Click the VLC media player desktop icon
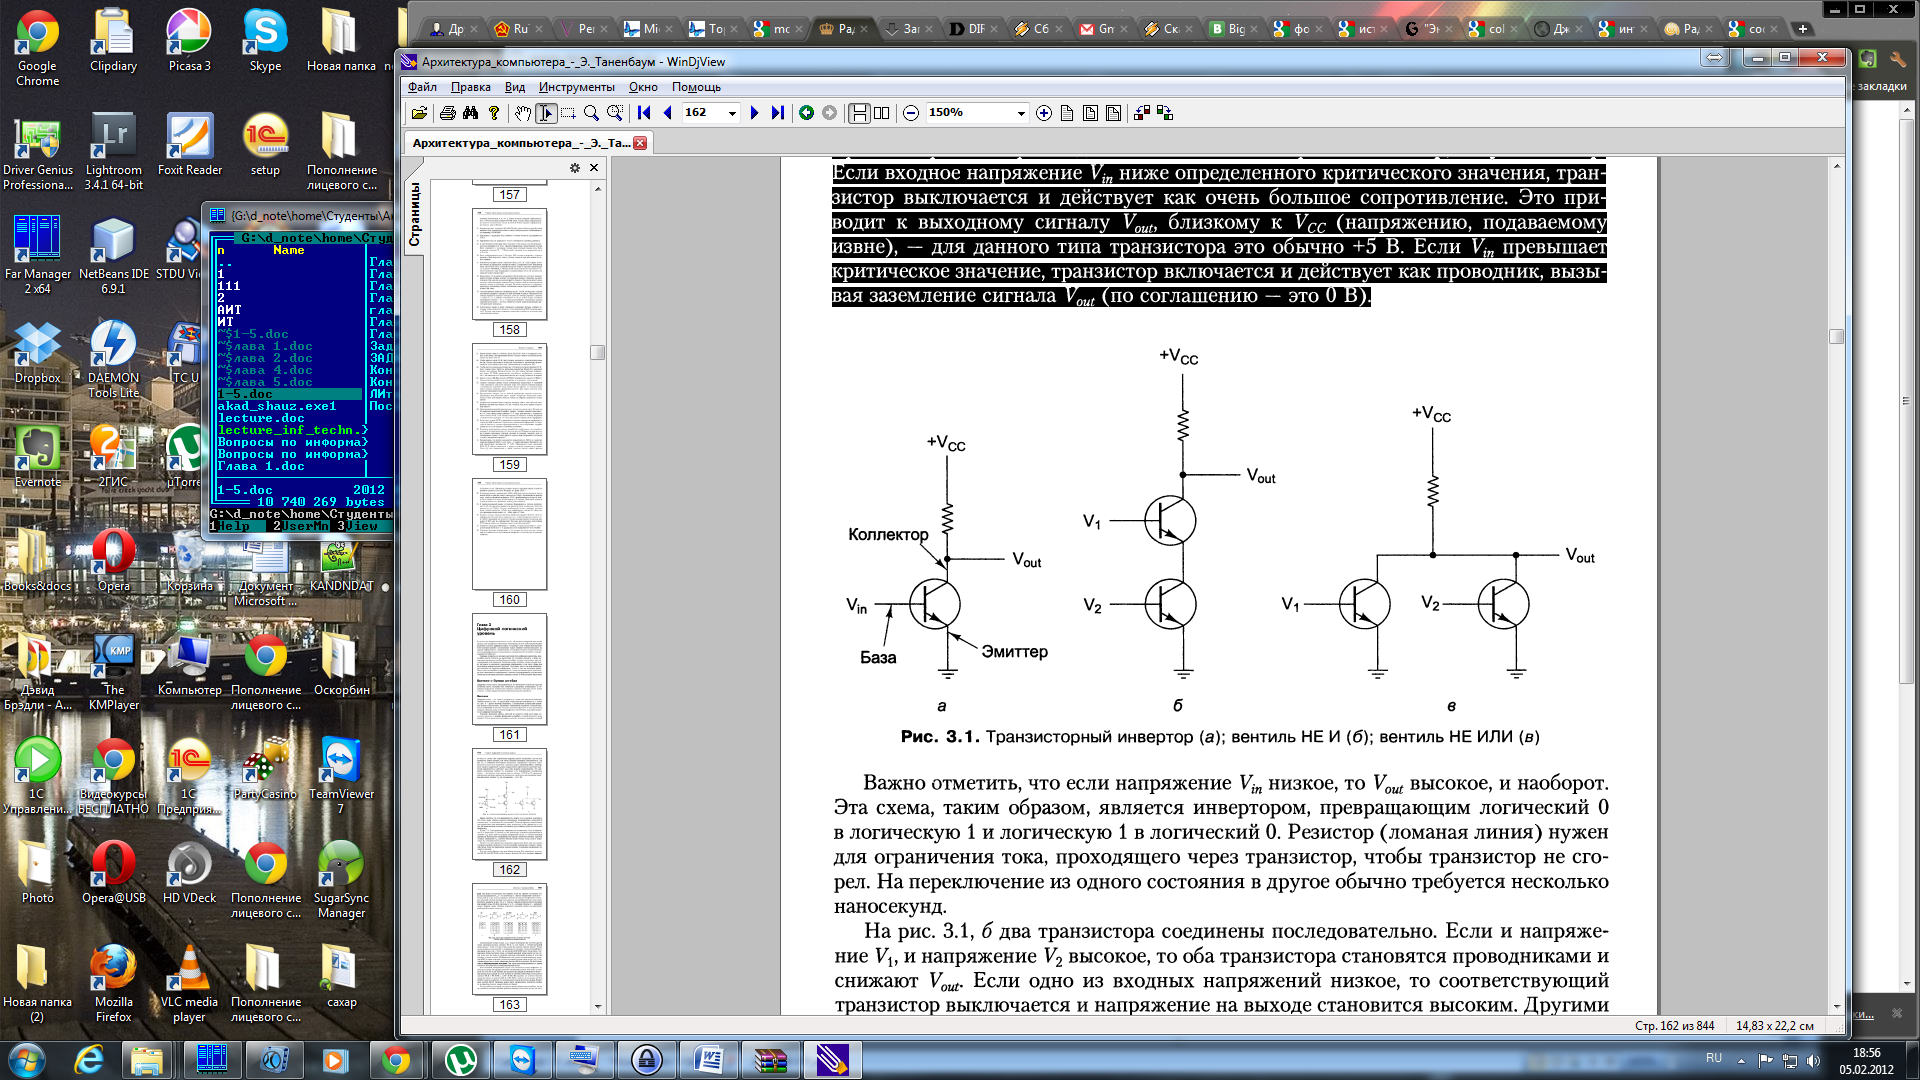 (189, 984)
